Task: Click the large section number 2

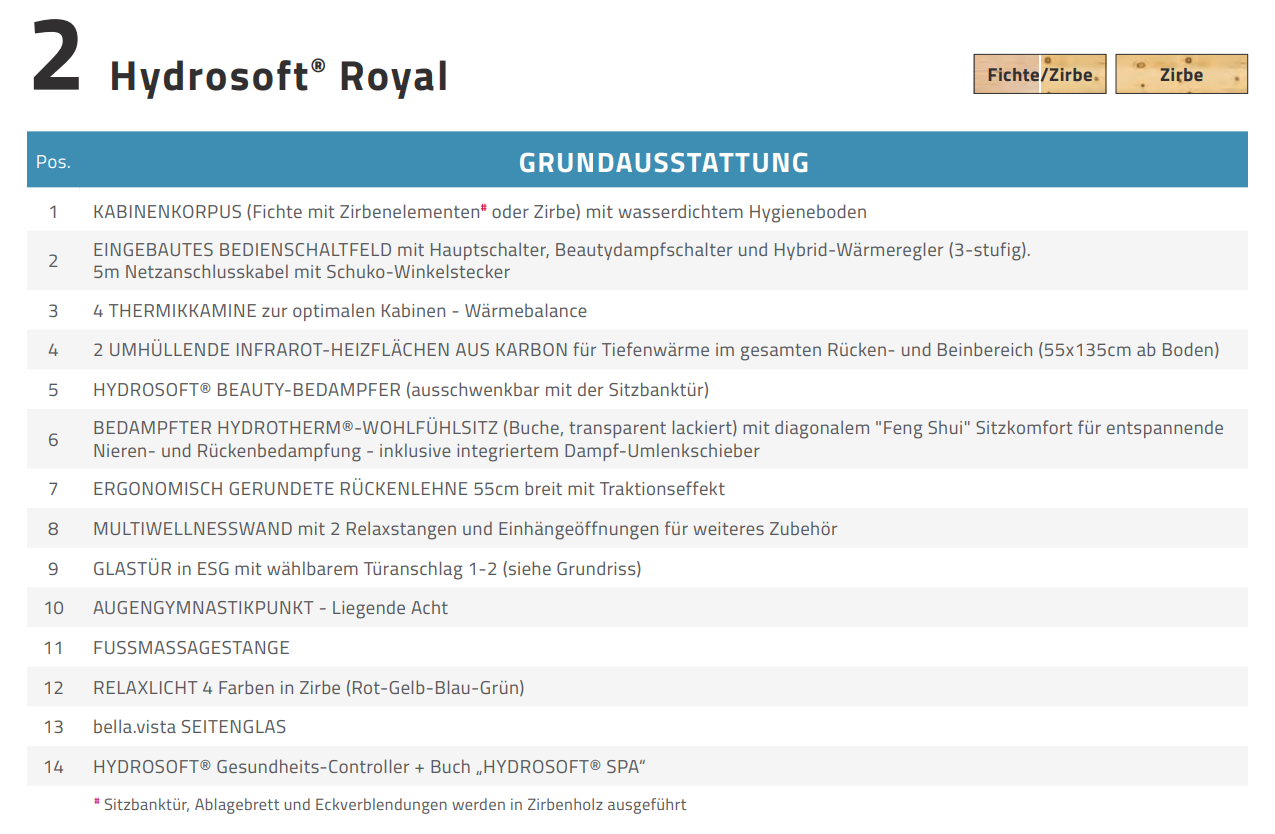Action: (56, 60)
